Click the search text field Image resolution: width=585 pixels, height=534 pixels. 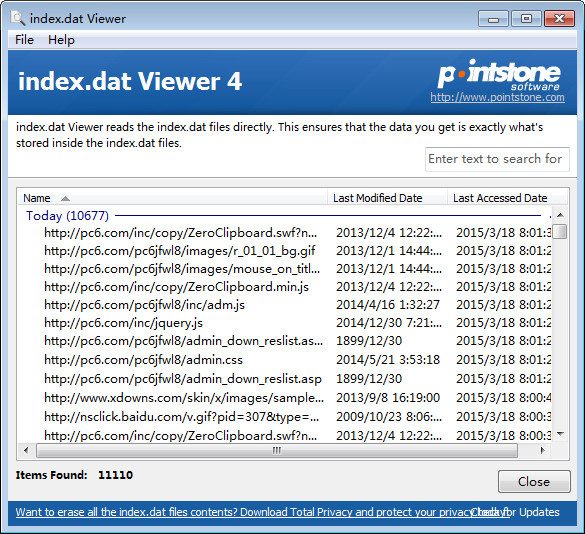pos(497,159)
